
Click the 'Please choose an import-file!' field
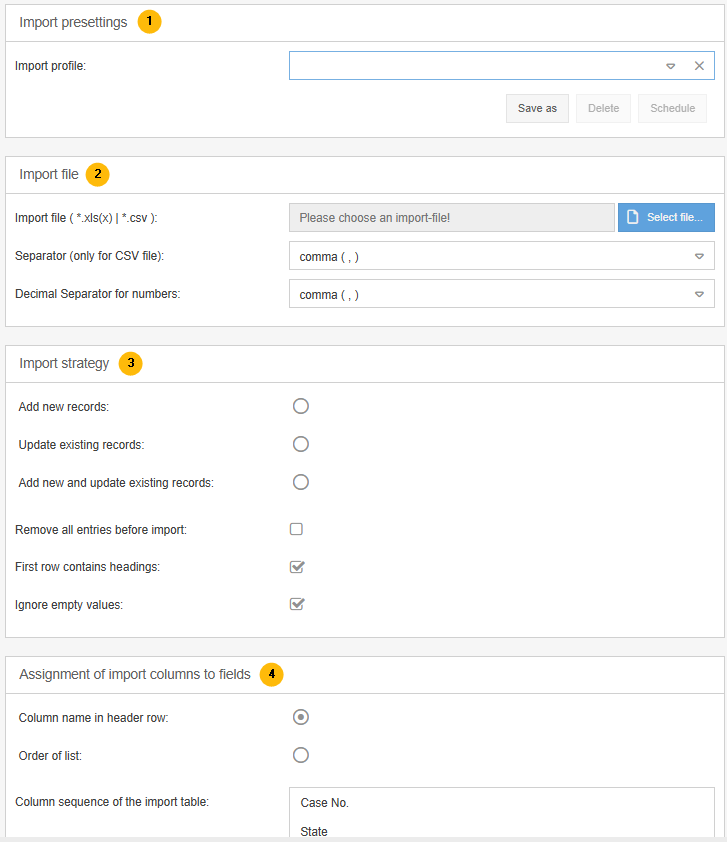point(451,217)
